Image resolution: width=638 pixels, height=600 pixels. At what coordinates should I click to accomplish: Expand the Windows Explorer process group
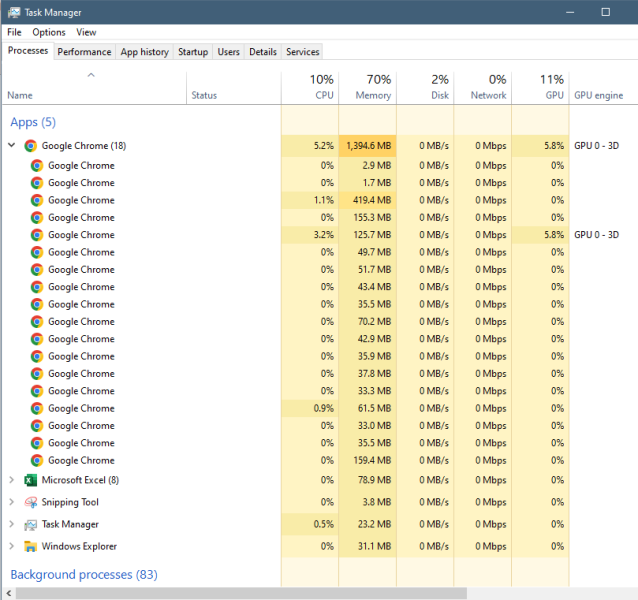pyautogui.click(x=11, y=546)
